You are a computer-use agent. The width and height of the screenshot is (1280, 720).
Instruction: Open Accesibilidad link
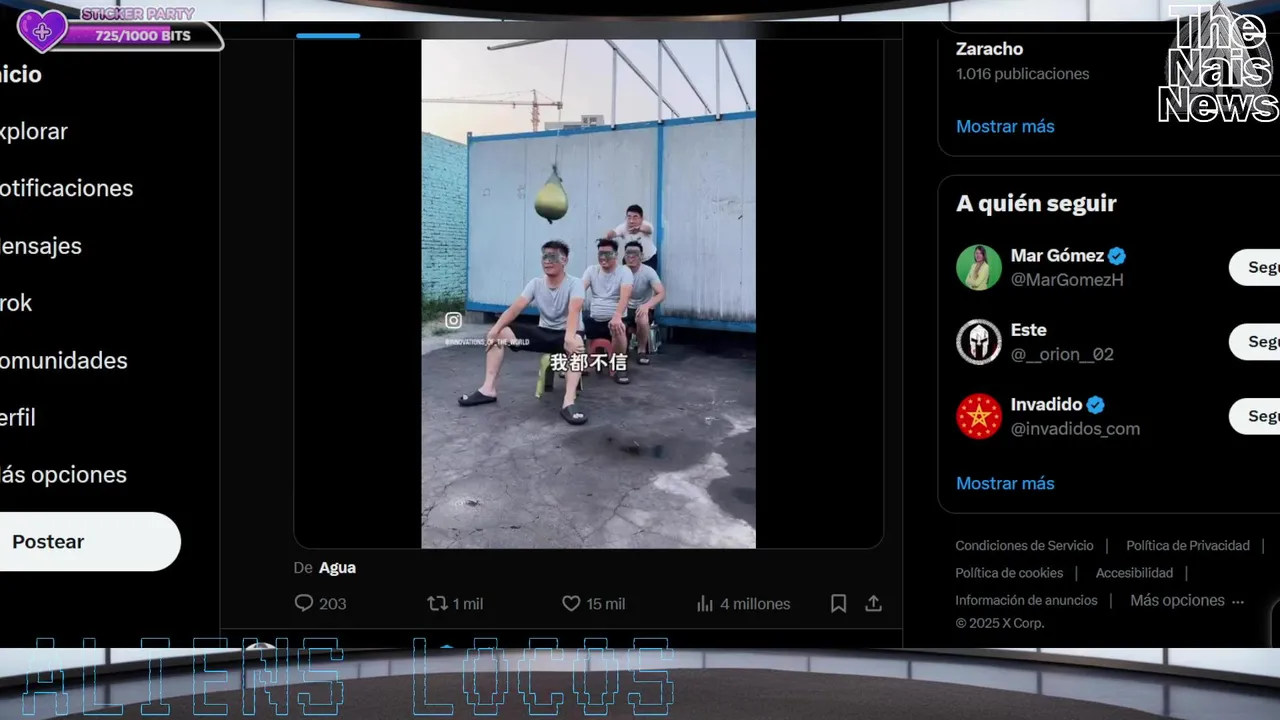click(1134, 573)
